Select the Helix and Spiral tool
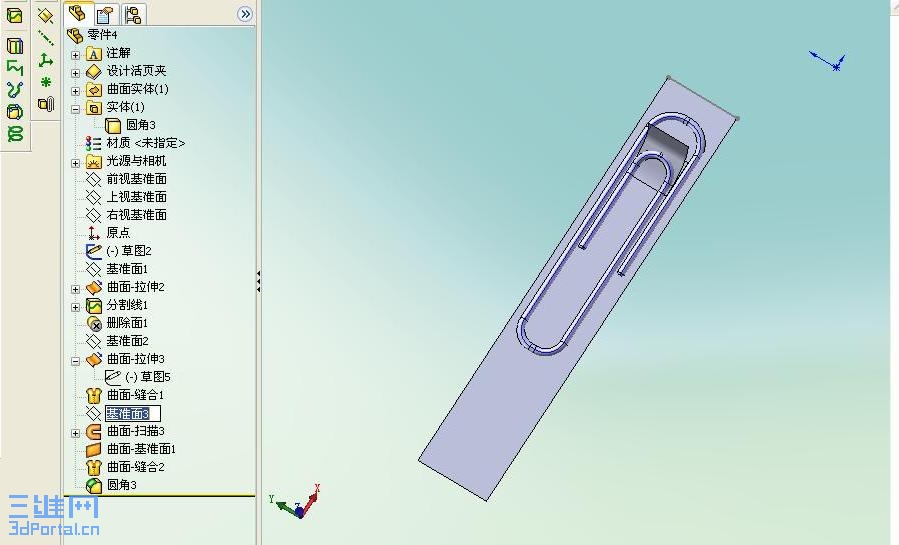 point(15,134)
